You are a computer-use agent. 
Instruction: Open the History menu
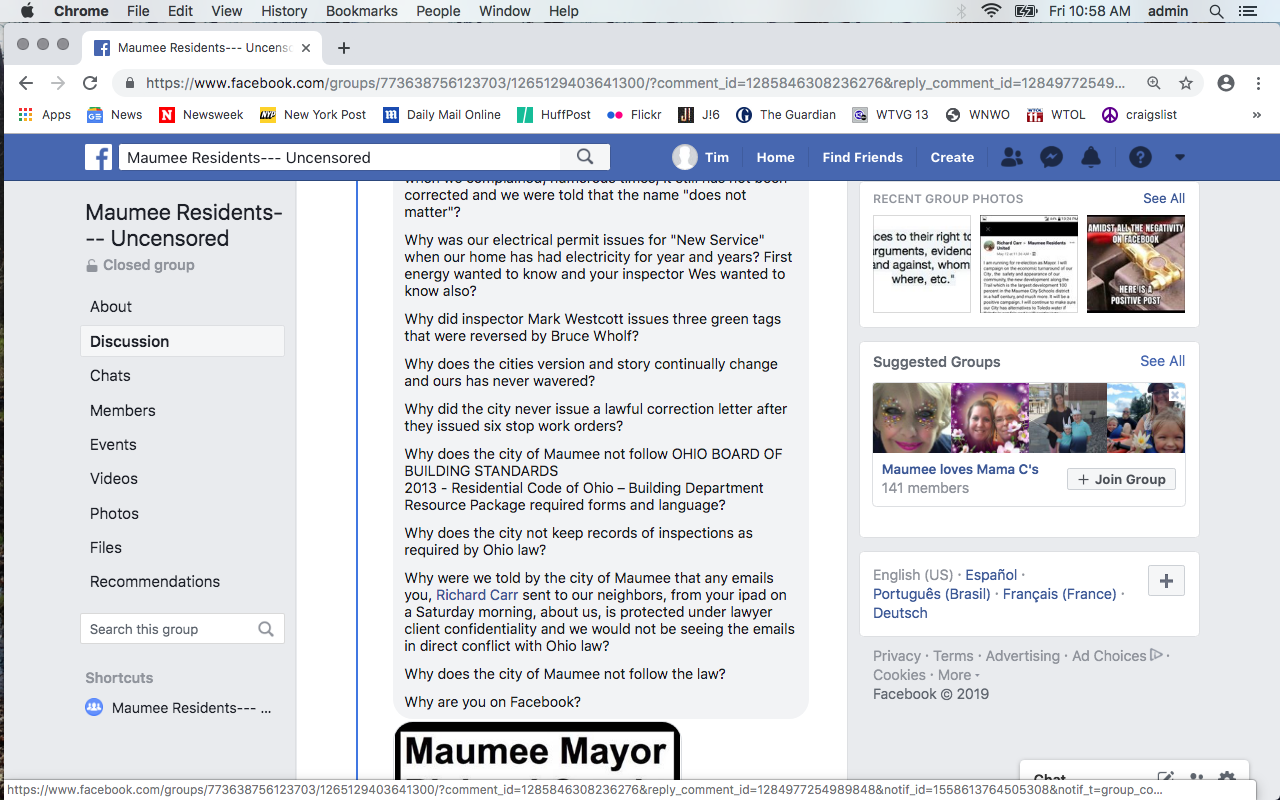tap(284, 11)
